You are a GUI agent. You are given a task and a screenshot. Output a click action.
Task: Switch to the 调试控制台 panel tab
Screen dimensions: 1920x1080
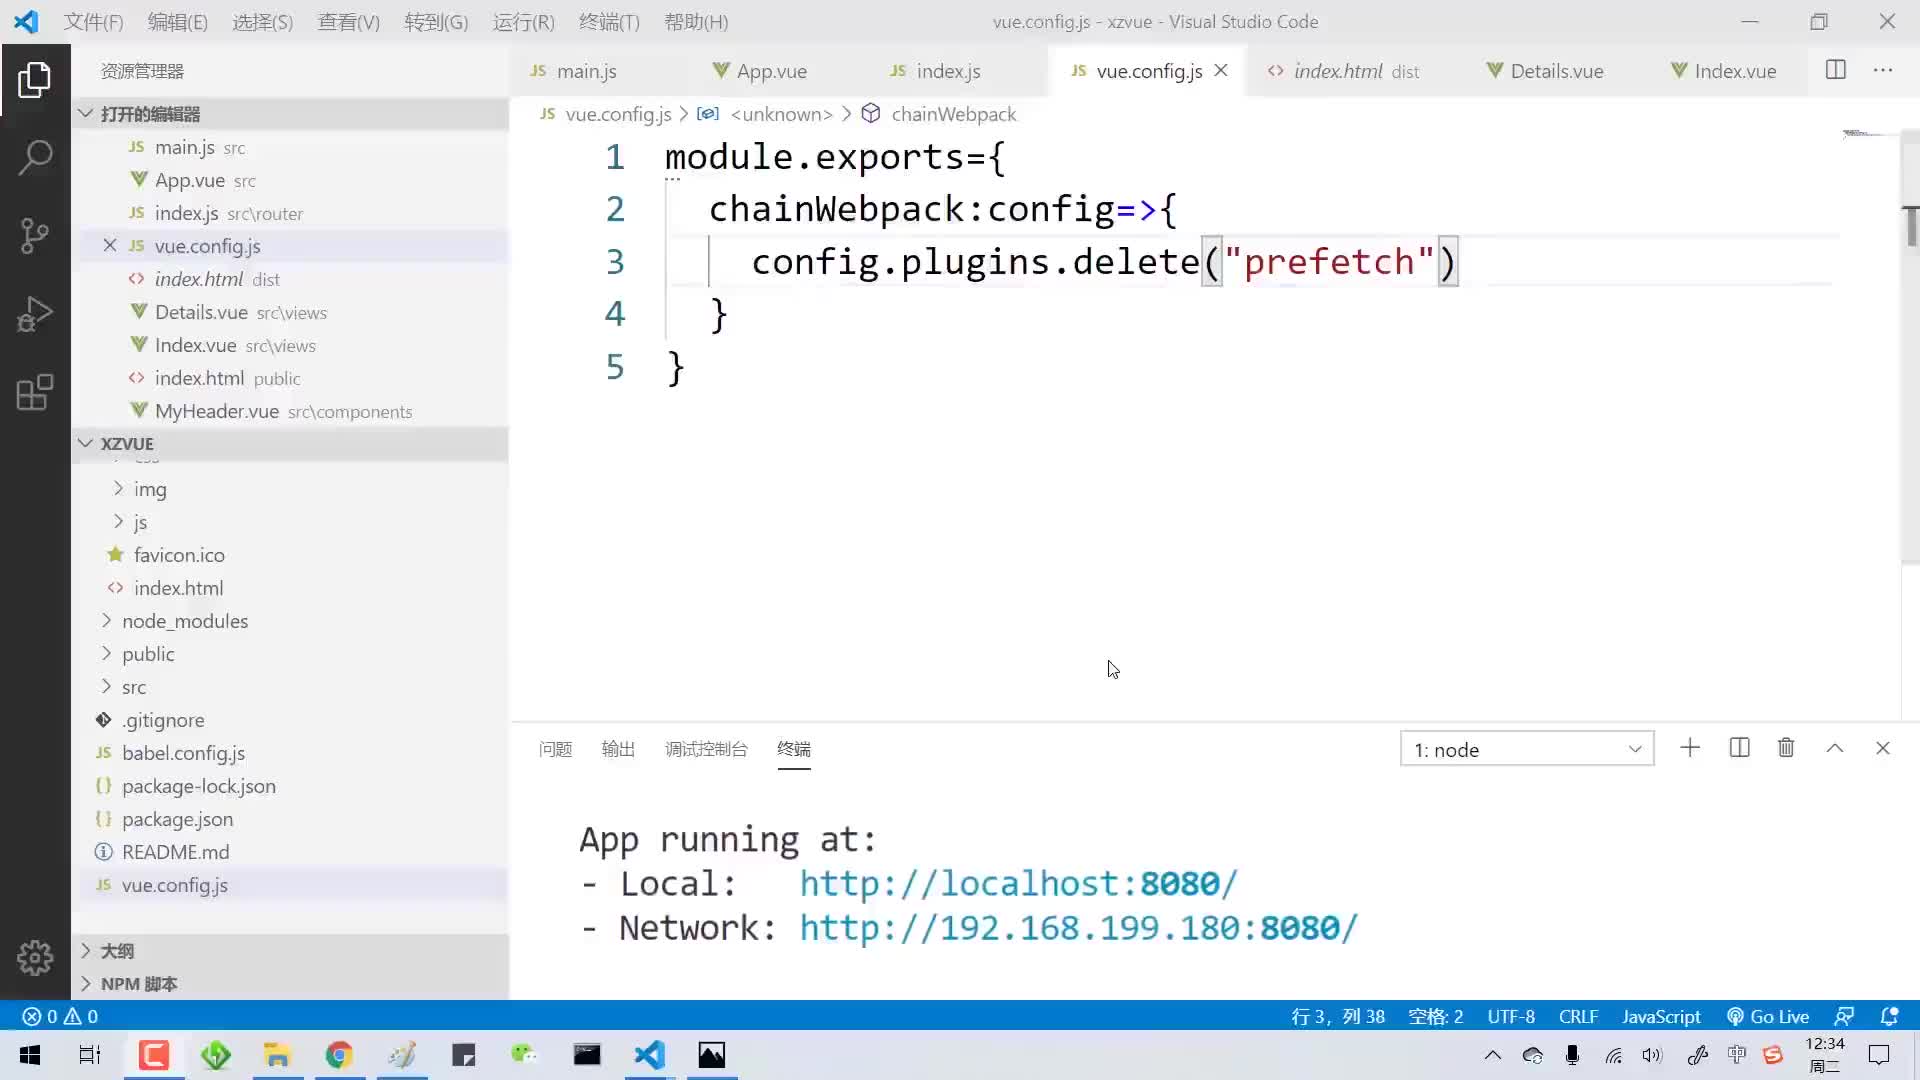tap(706, 749)
